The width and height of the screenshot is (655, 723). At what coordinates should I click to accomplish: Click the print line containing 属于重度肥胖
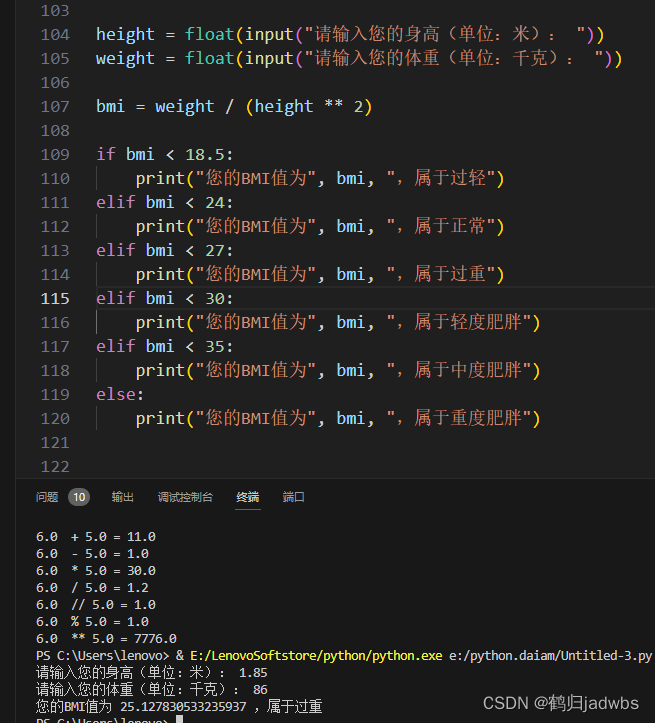pyautogui.click(x=338, y=419)
